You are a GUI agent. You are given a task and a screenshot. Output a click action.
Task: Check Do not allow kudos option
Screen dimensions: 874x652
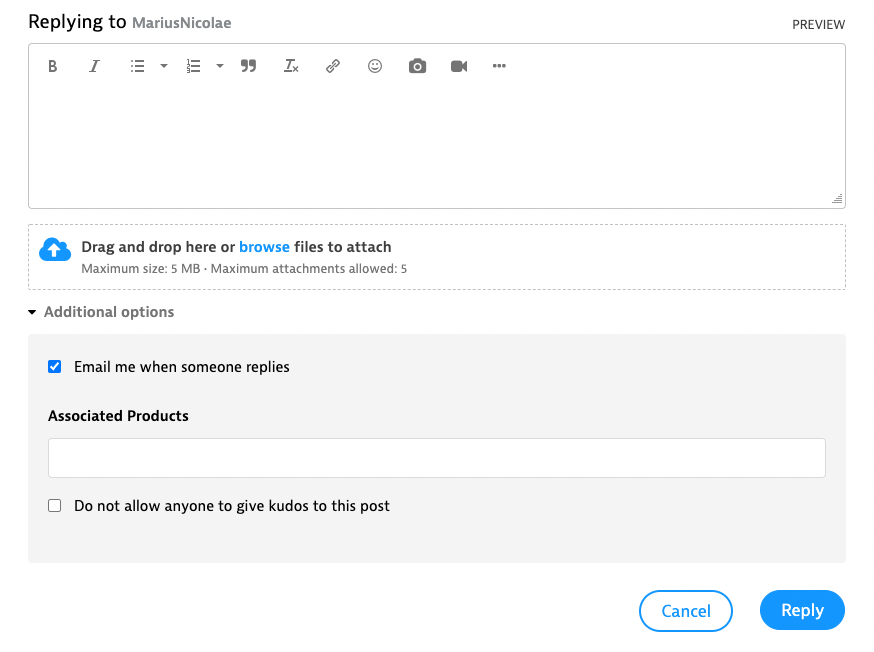pyautogui.click(x=55, y=506)
